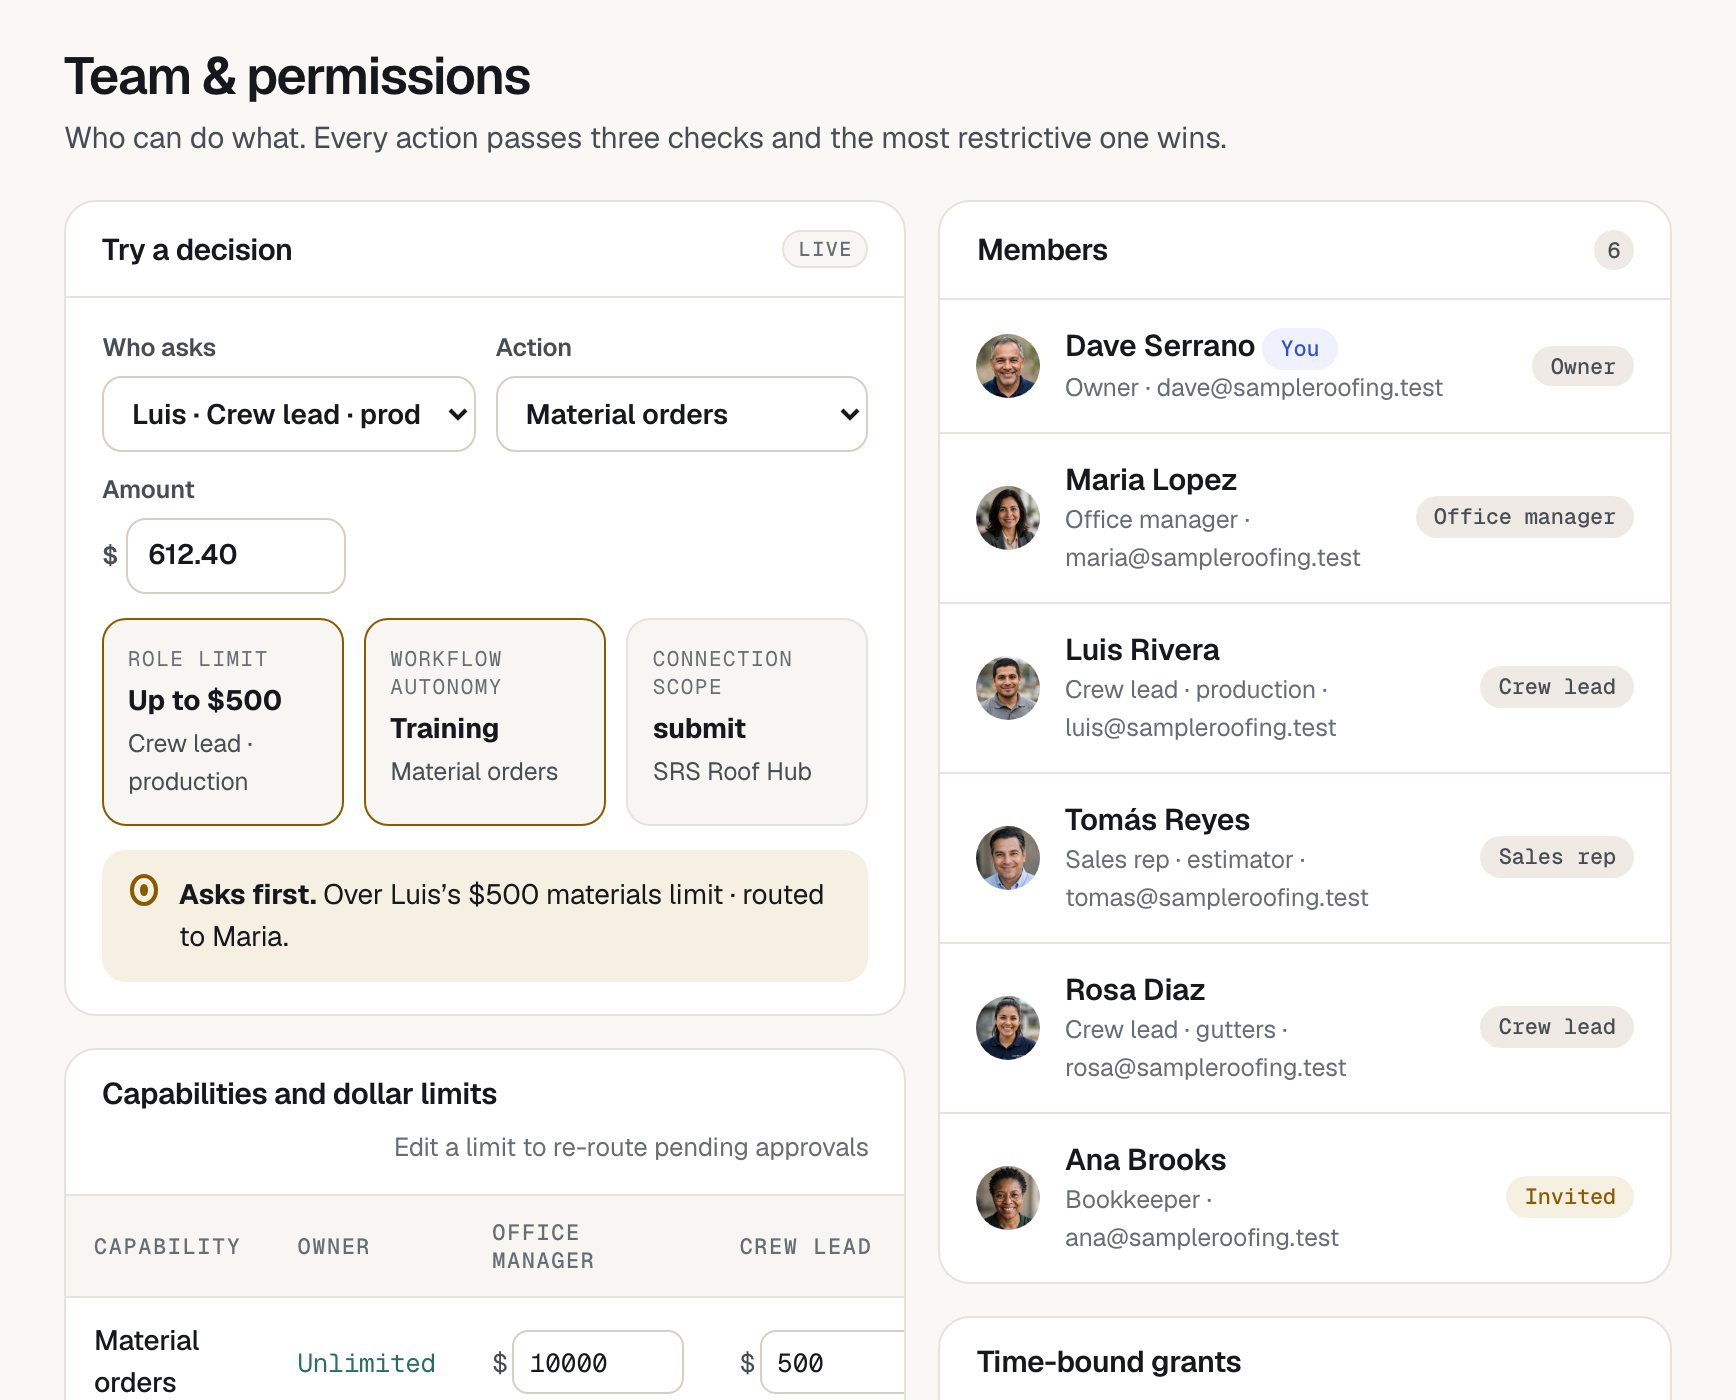
Task: Edit Office Manager material orders limit 10000
Action: tap(598, 1362)
